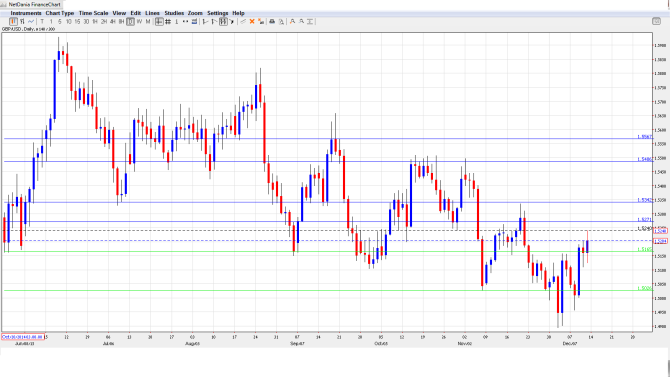
Task: Click the 1.5567 resistance line label
Action: (x=645, y=137)
